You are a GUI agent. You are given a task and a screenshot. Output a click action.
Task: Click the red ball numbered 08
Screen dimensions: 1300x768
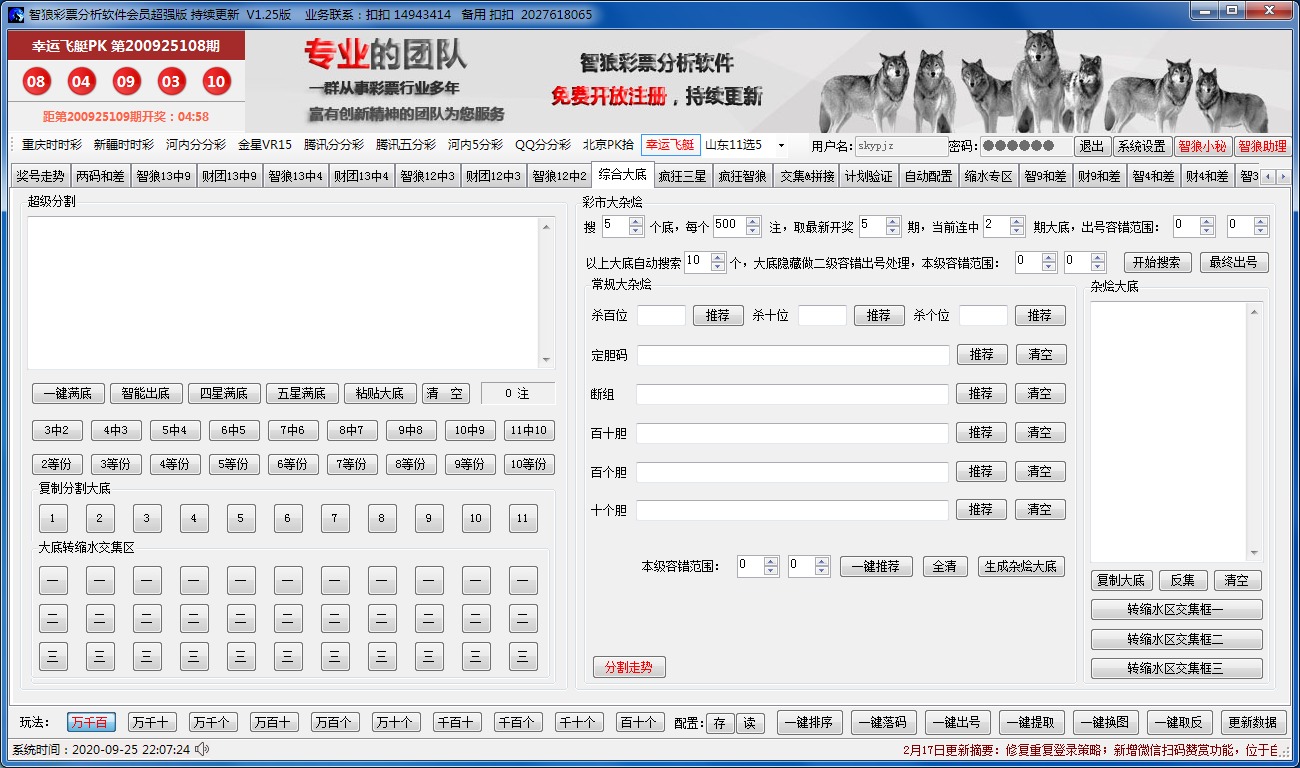pos(37,82)
